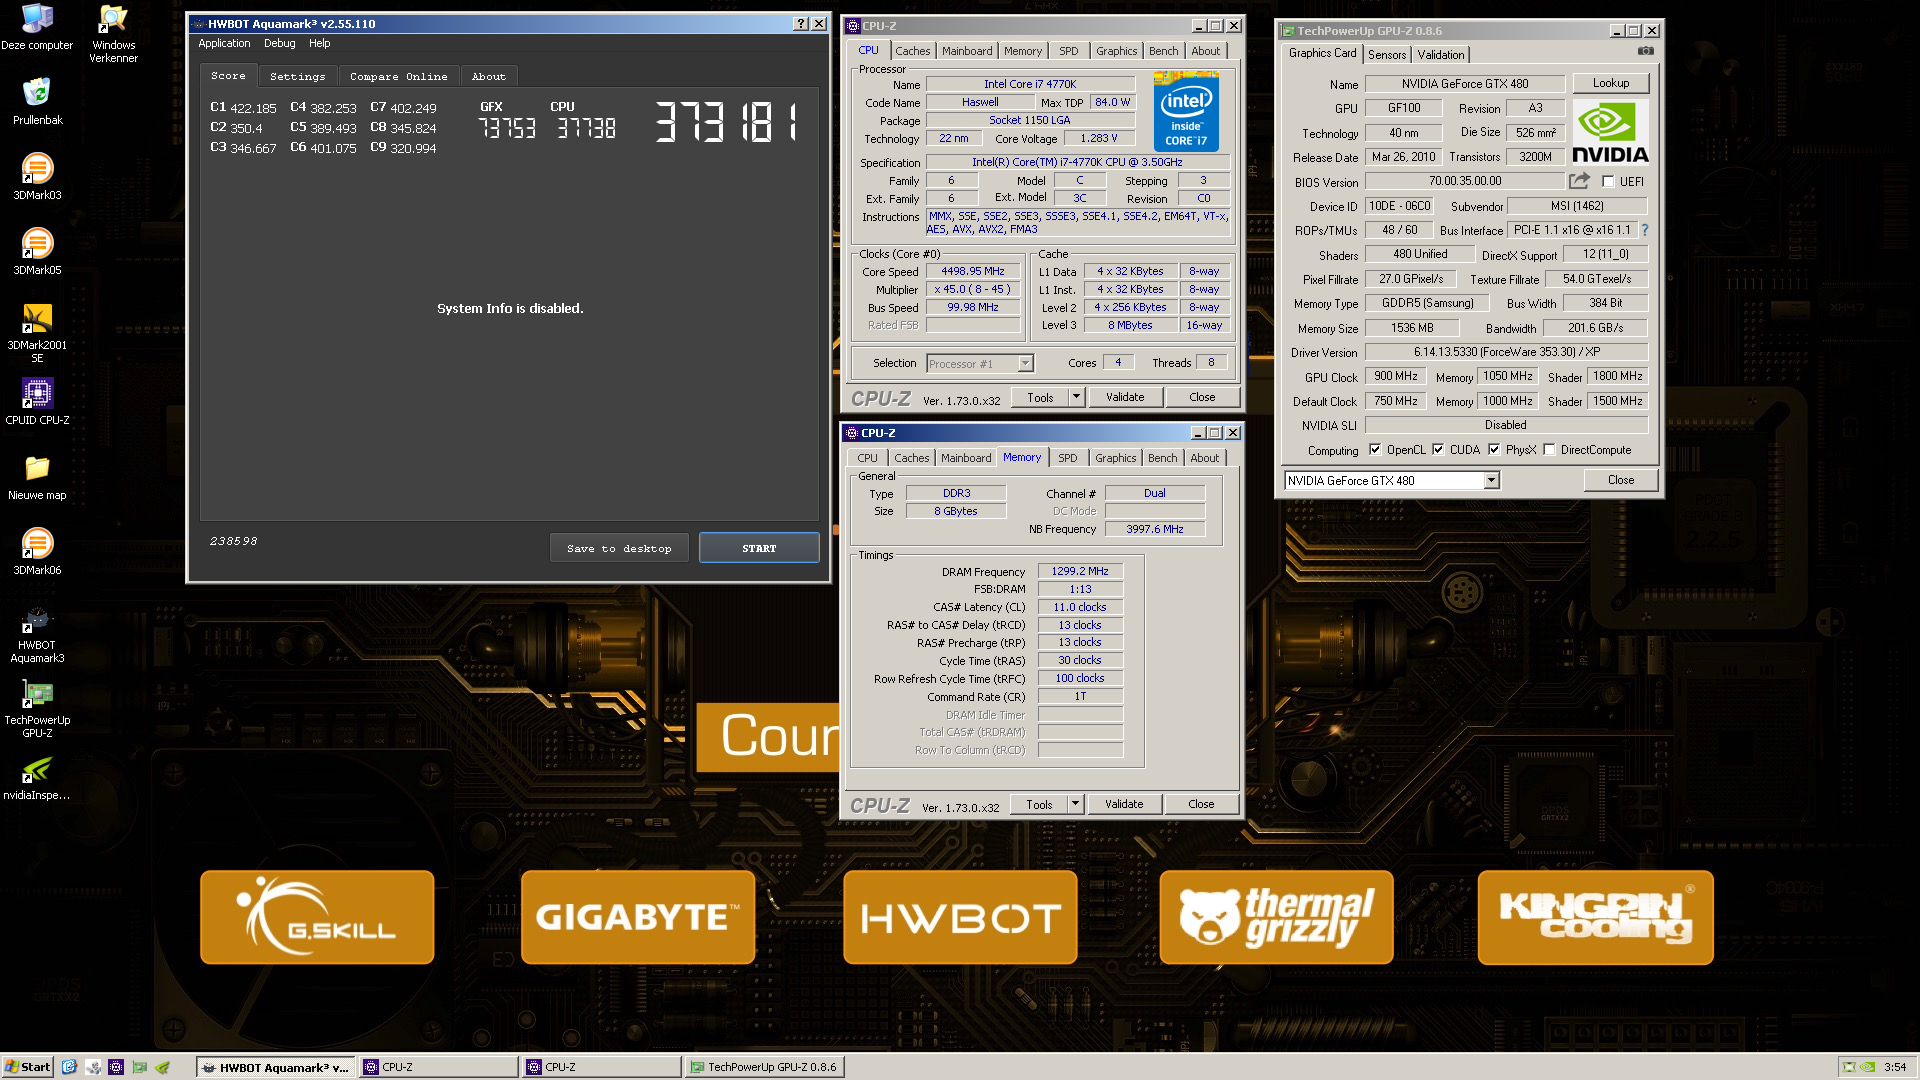The image size is (1920, 1080).
Task: Open the SPD tab in lower CPU-Z window
Action: pos(1067,458)
